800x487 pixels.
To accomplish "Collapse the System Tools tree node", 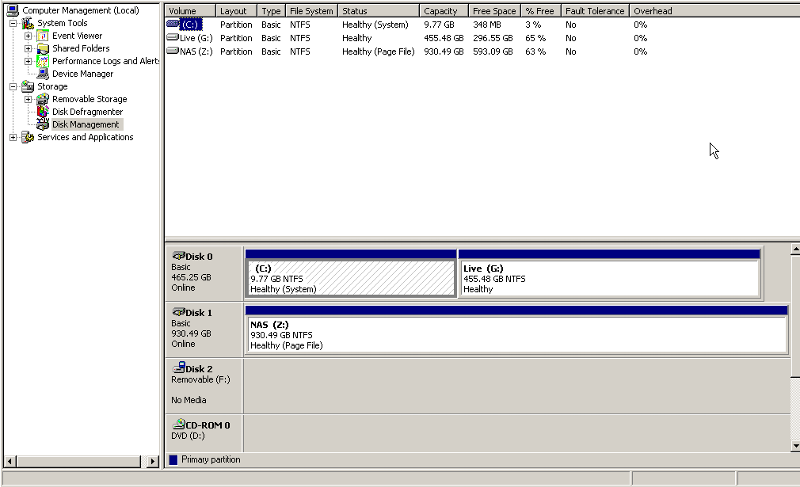I will click(x=13, y=23).
